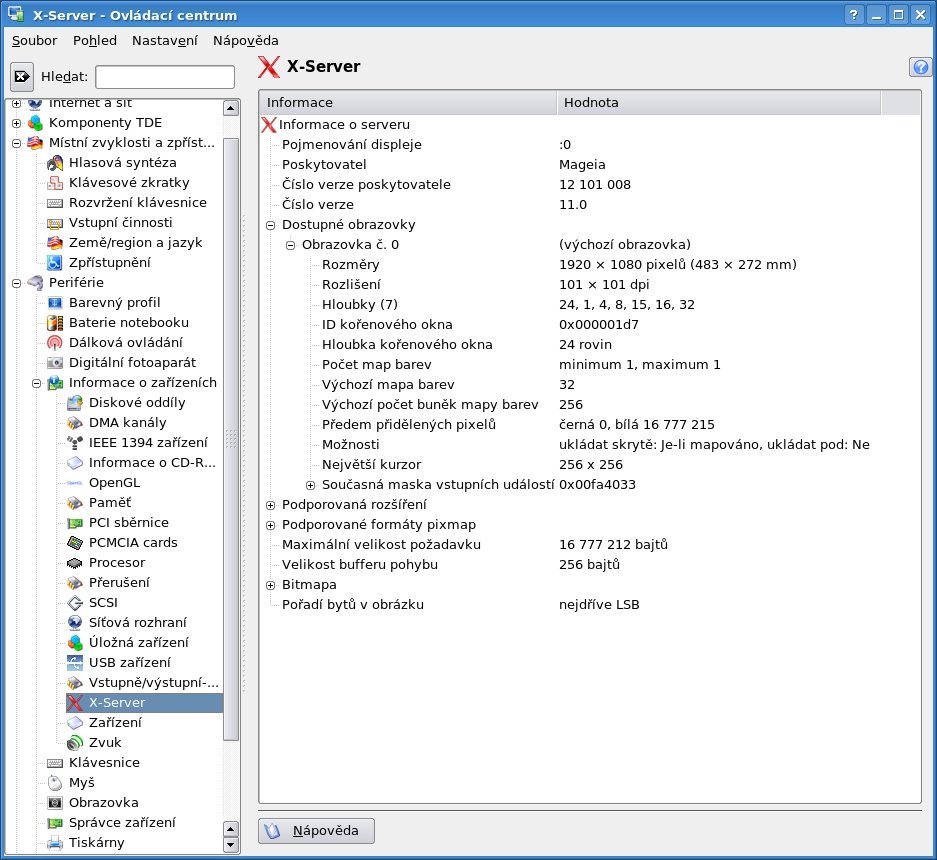Select the Obrazovka monitor icon

[55, 803]
